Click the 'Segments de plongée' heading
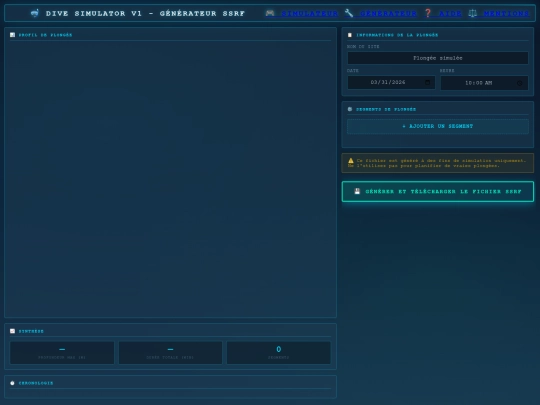 [x=386, y=109]
